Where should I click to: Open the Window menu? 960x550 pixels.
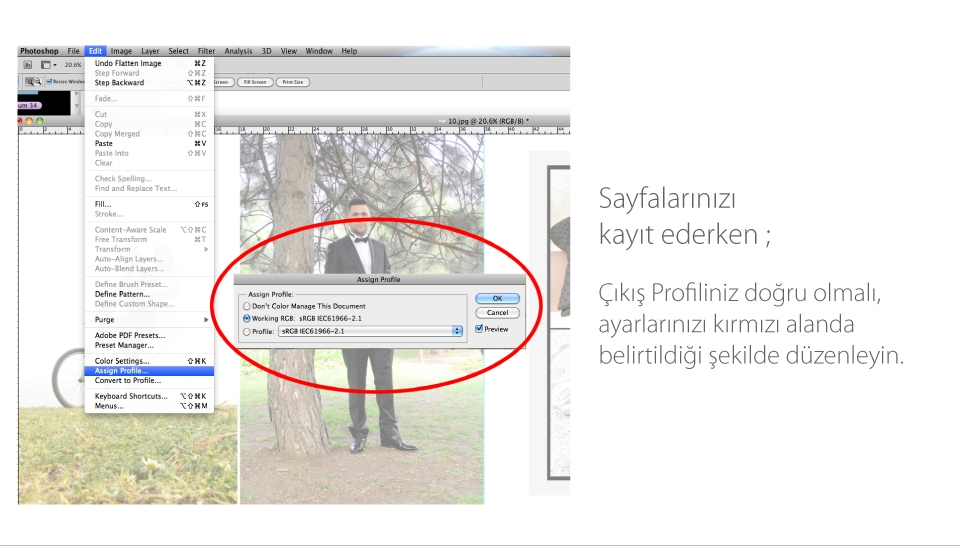coord(319,51)
